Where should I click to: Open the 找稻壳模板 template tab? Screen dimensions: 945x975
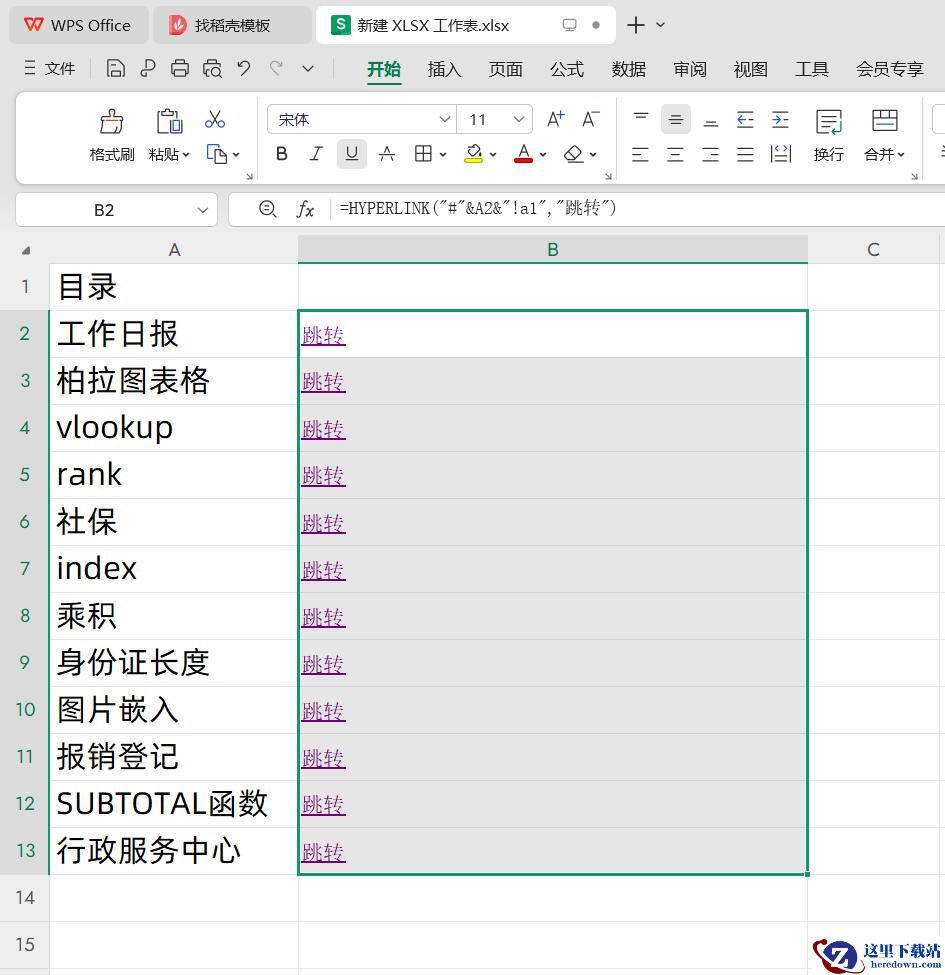[232, 25]
